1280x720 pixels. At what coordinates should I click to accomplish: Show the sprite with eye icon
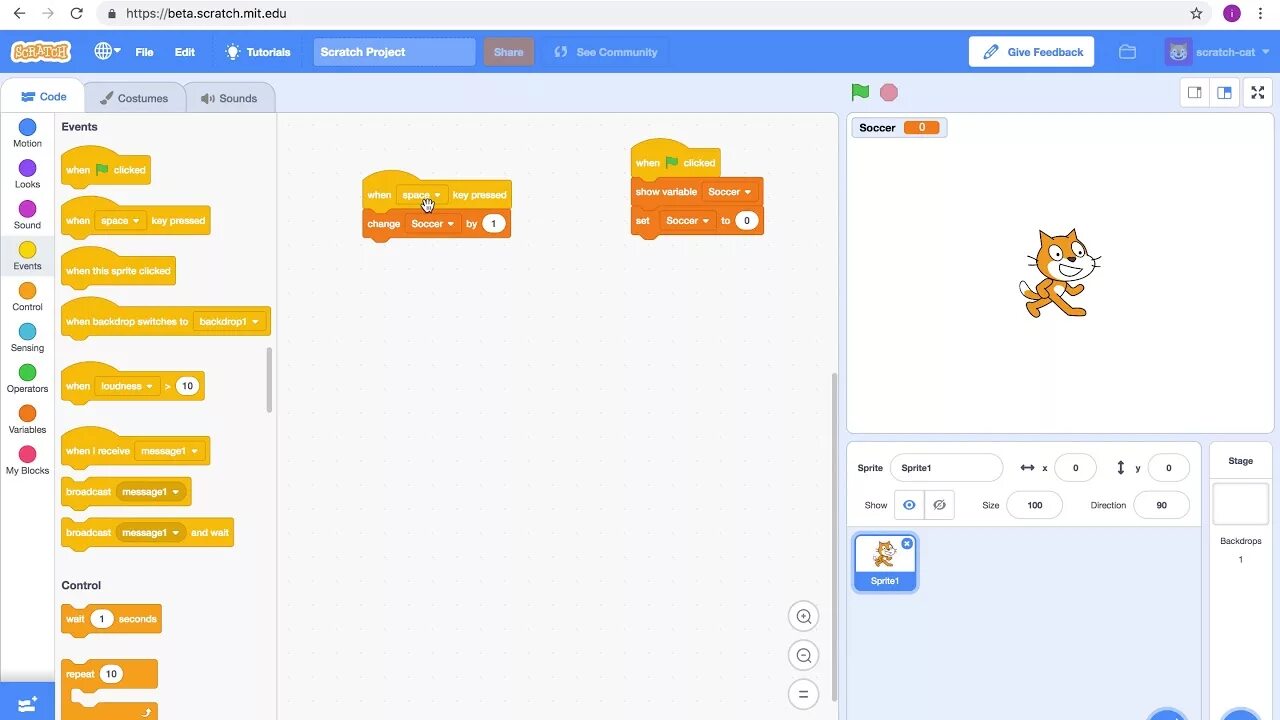(909, 505)
